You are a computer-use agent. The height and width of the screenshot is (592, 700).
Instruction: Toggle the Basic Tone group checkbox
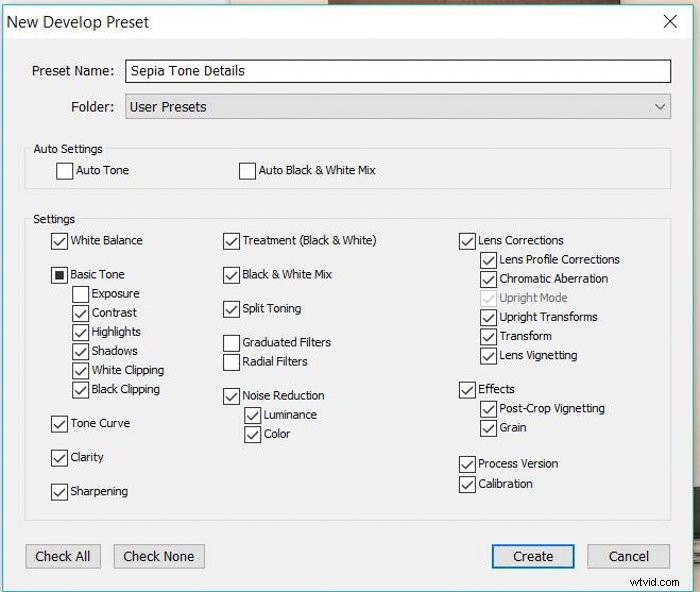click(x=59, y=275)
